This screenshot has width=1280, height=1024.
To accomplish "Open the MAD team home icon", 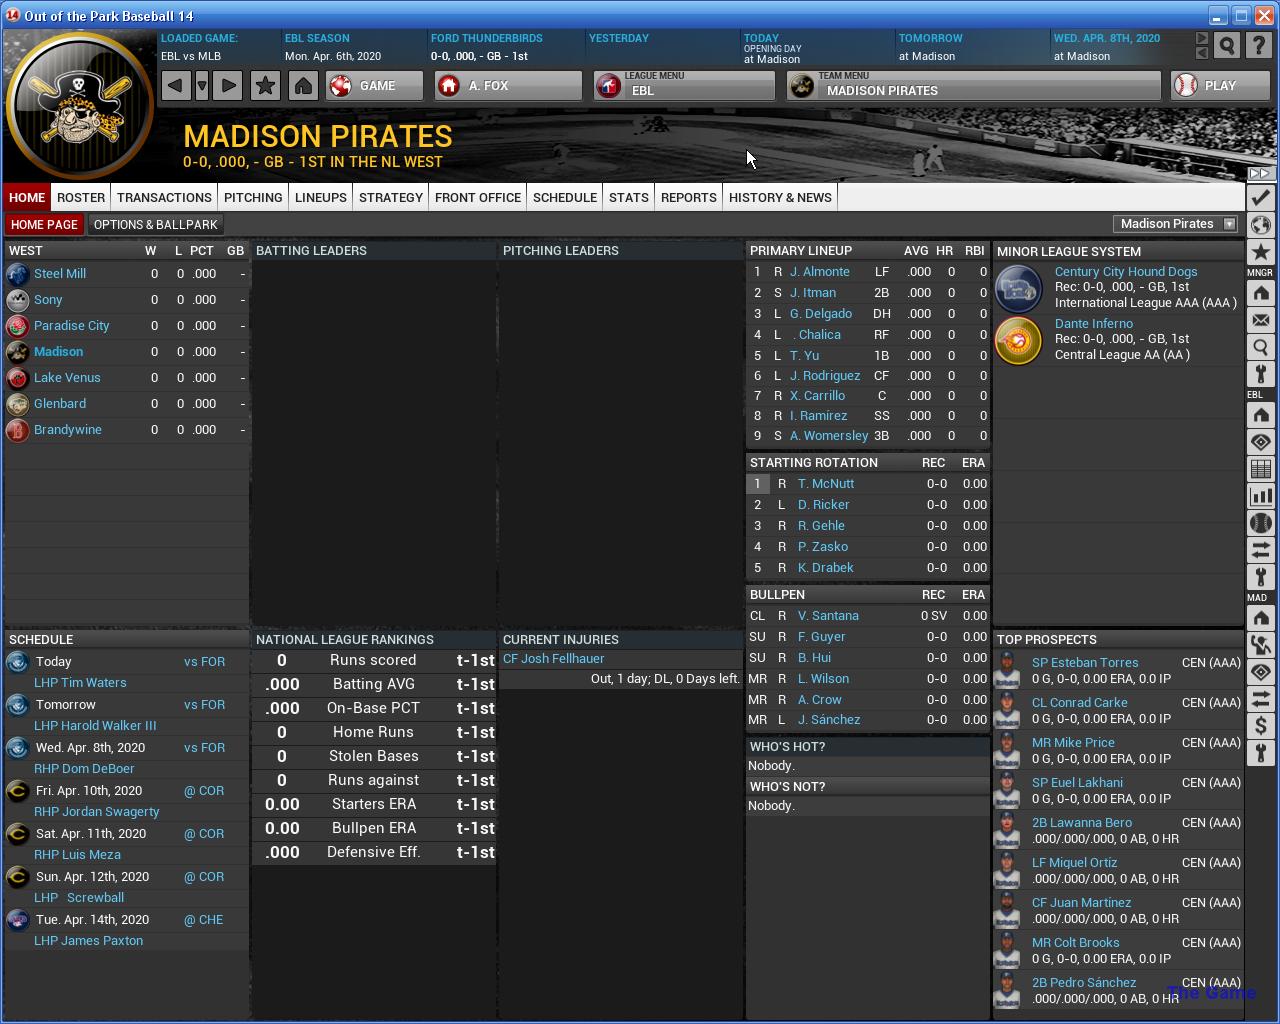I will 1260,618.
